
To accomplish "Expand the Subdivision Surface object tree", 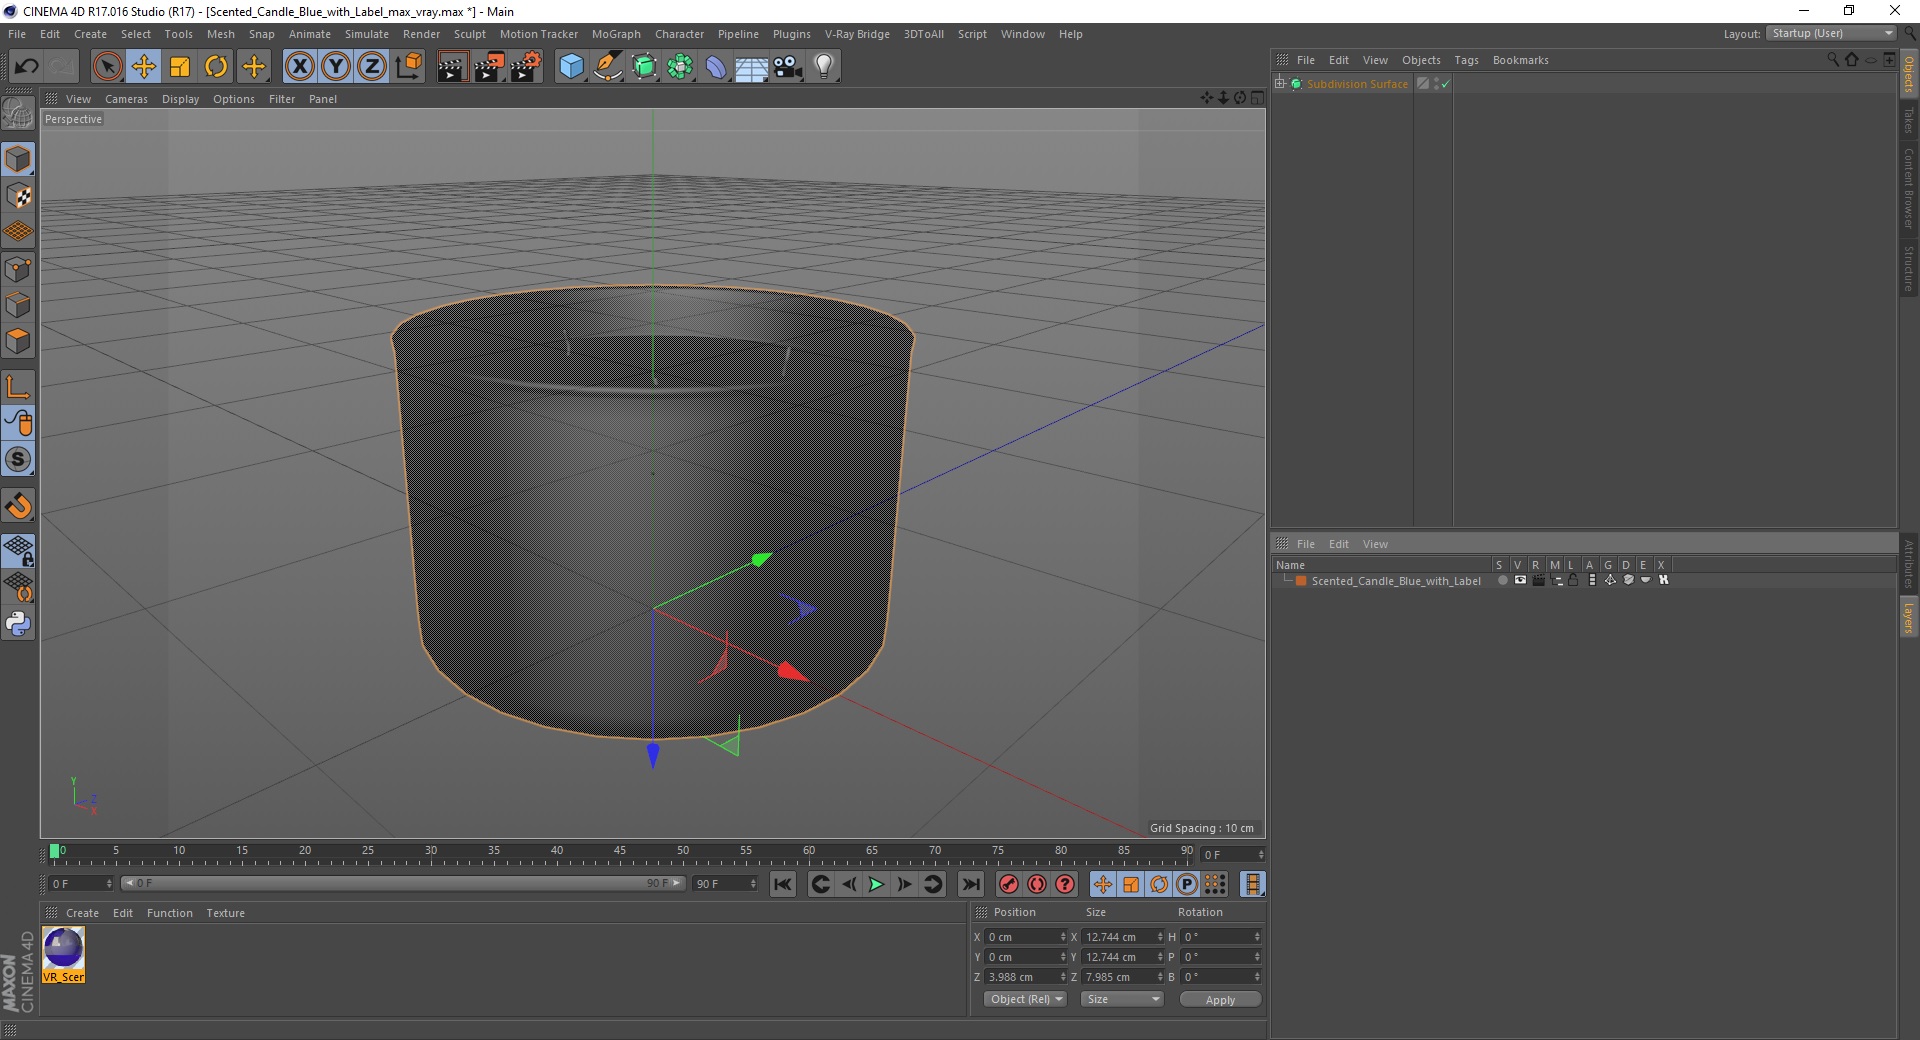I will click(1280, 84).
